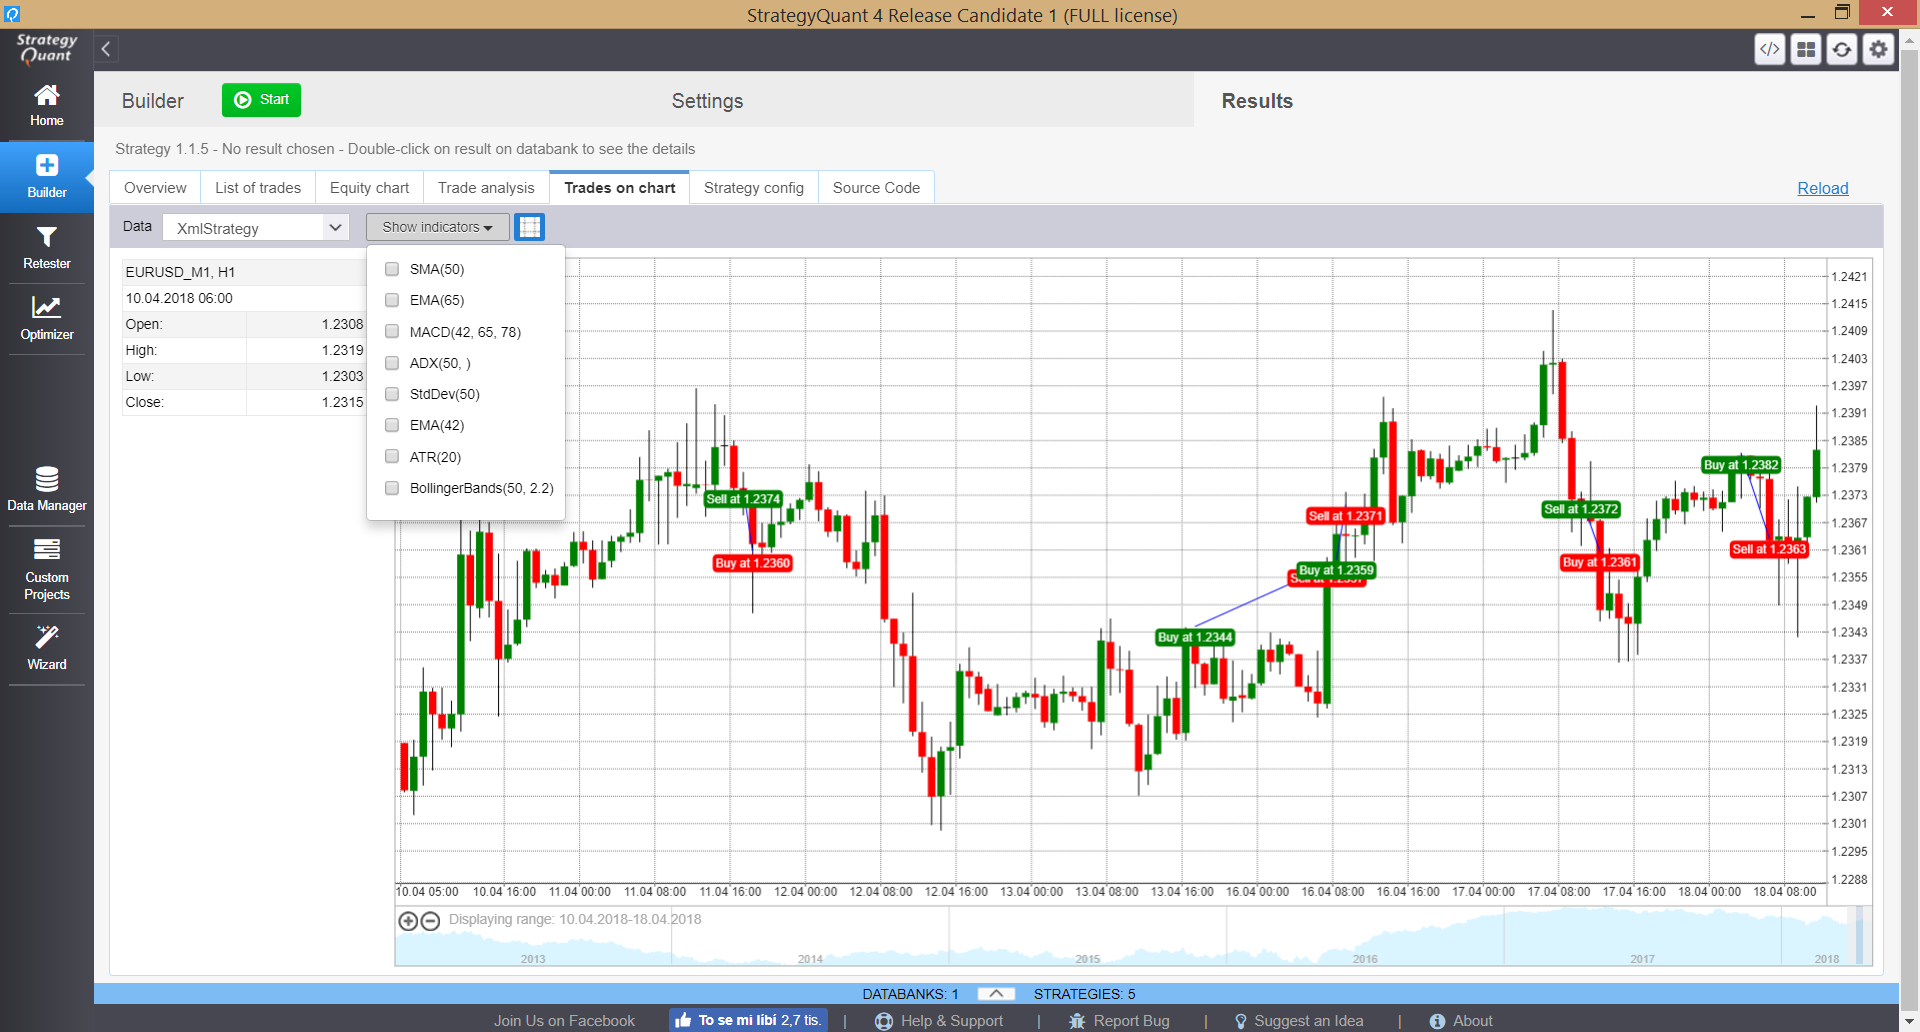This screenshot has width=1920, height=1032.
Task: Switch to List of trades tab
Action: [258, 188]
